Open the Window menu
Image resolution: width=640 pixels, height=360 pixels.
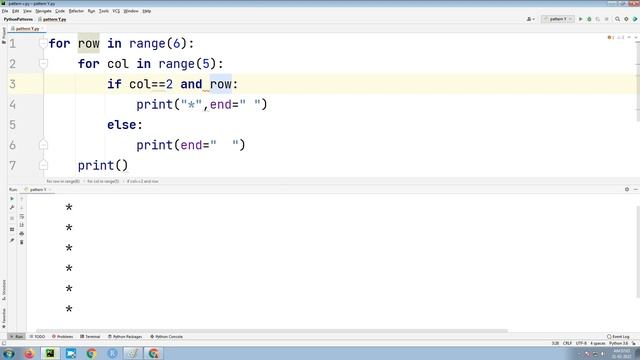(131, 11)
